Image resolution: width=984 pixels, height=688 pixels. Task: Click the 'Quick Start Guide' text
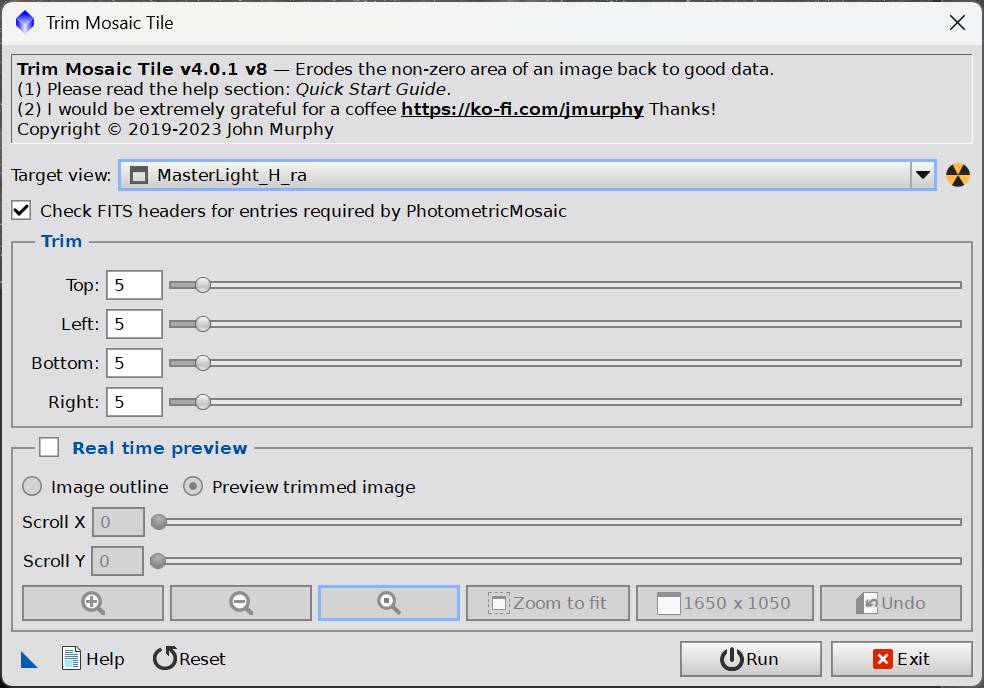[371, 89]
